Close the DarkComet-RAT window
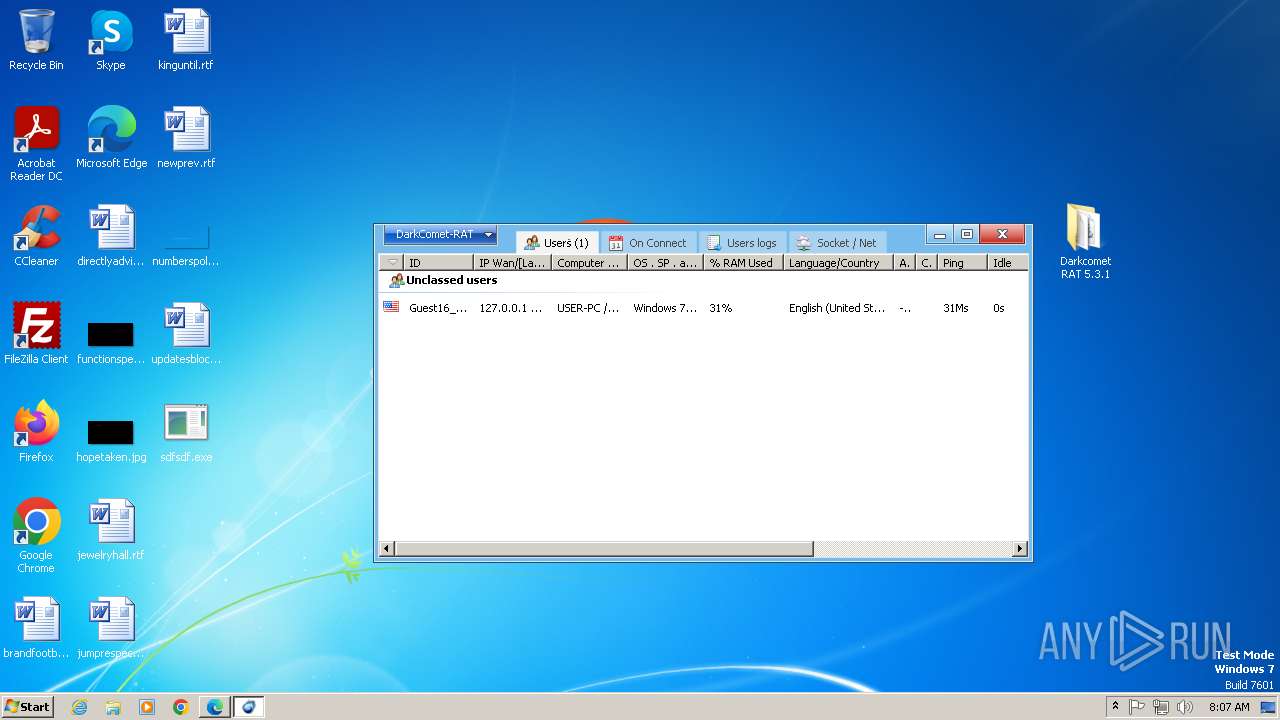 (1002, 235)
